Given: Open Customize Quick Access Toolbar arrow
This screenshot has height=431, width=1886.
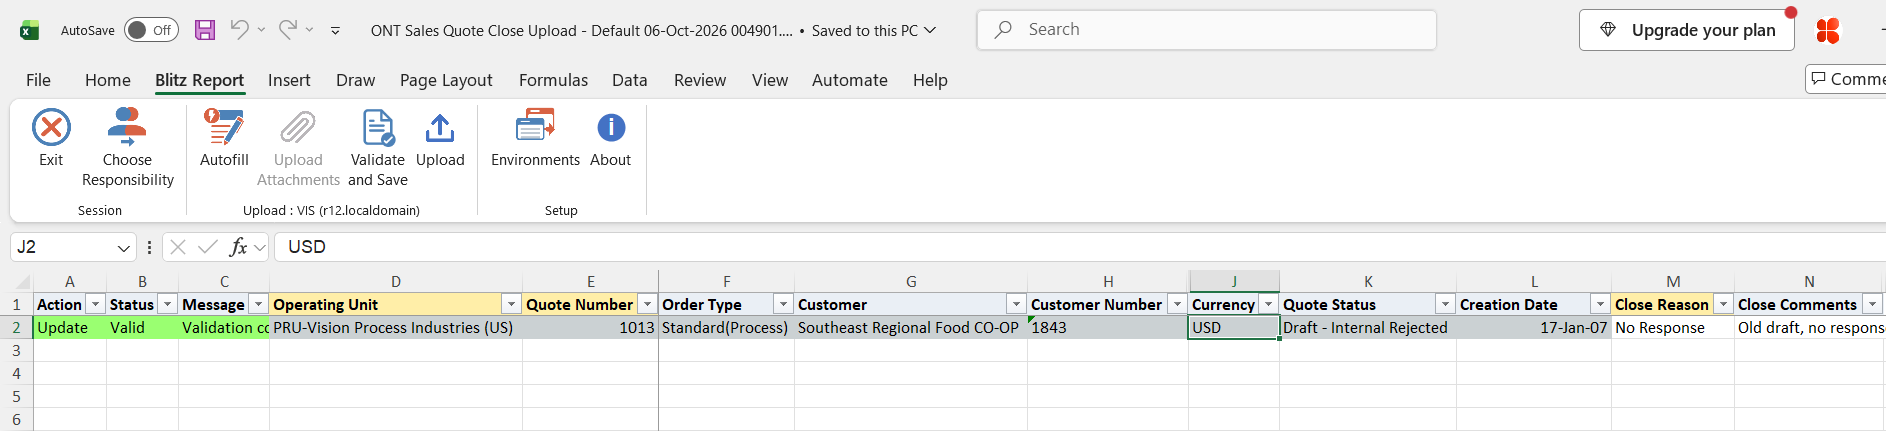Looking at the screenshot, I should coord(335,31).
